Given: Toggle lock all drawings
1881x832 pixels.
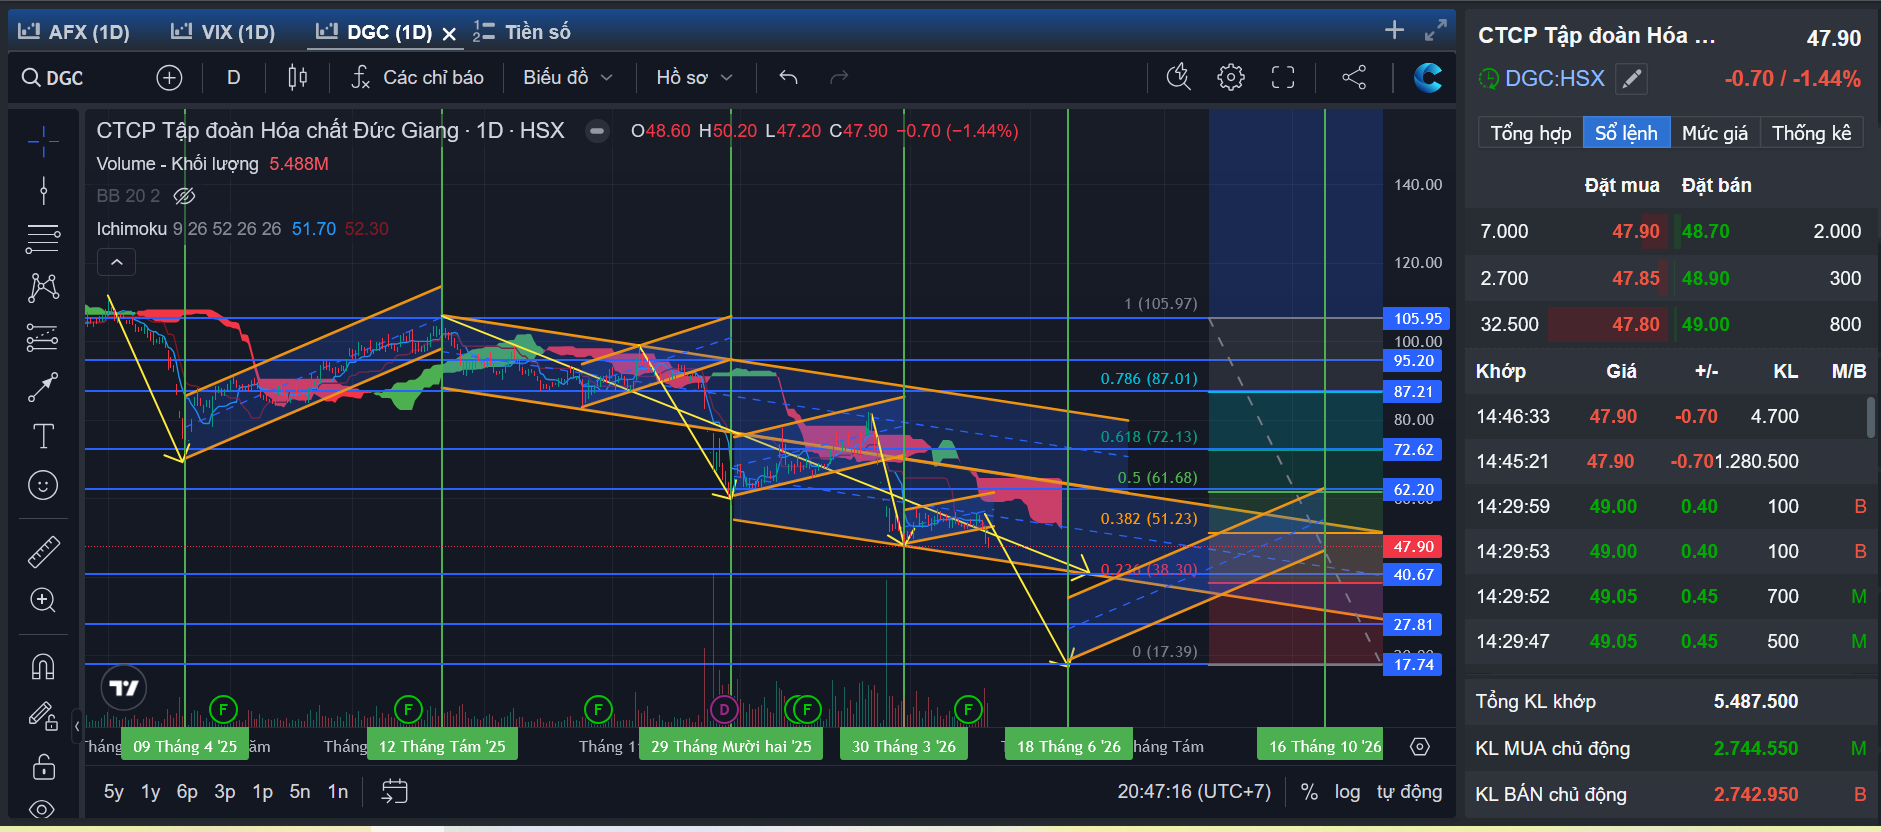Looking at the screenshot, I should pyautogui.click(x=43, y=766).
